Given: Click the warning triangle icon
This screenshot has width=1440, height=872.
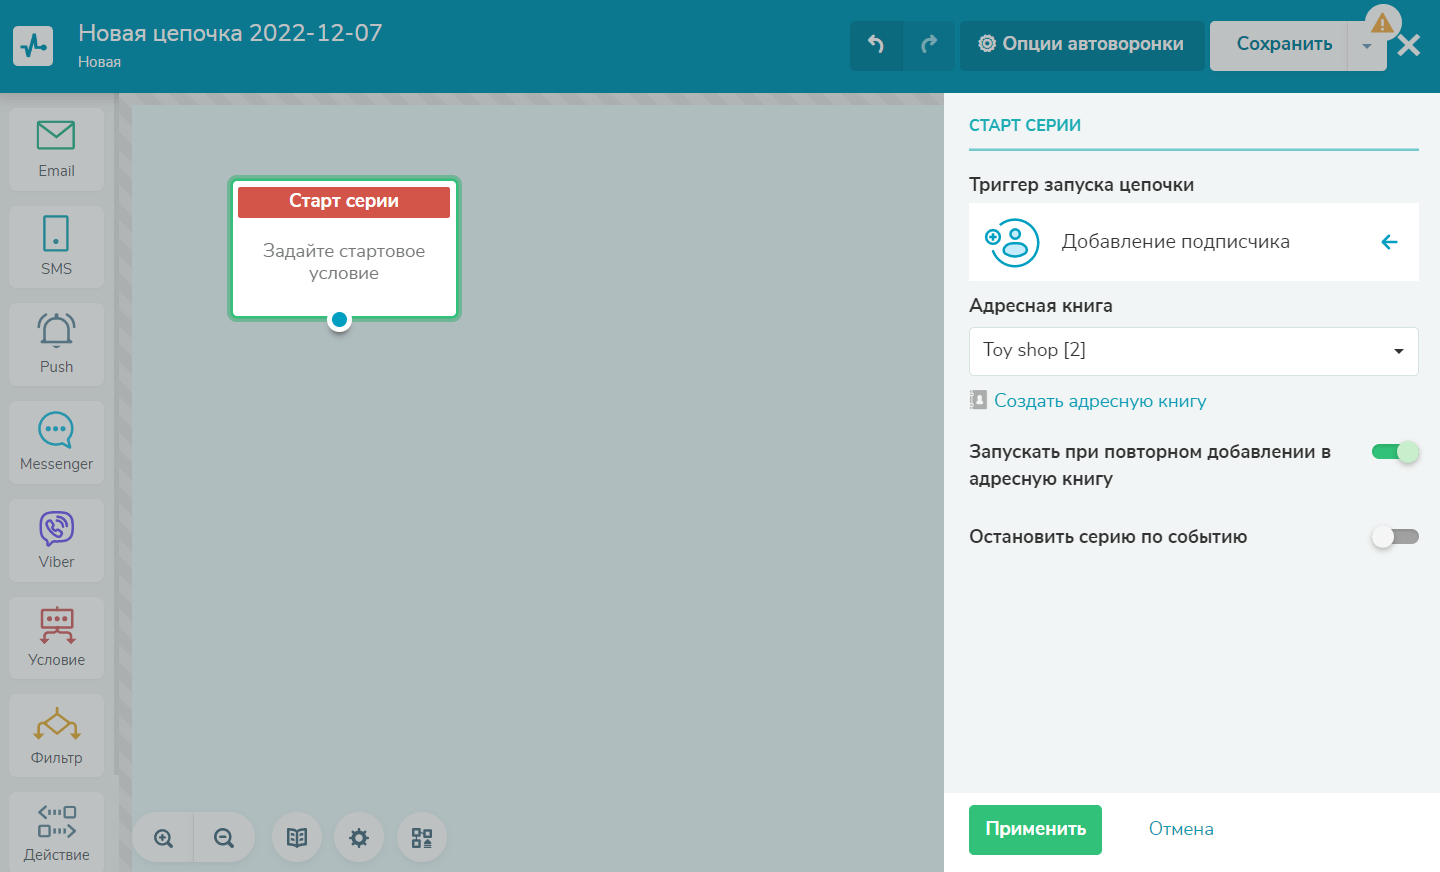Looking at the screenshot, I should point(1382,22).
